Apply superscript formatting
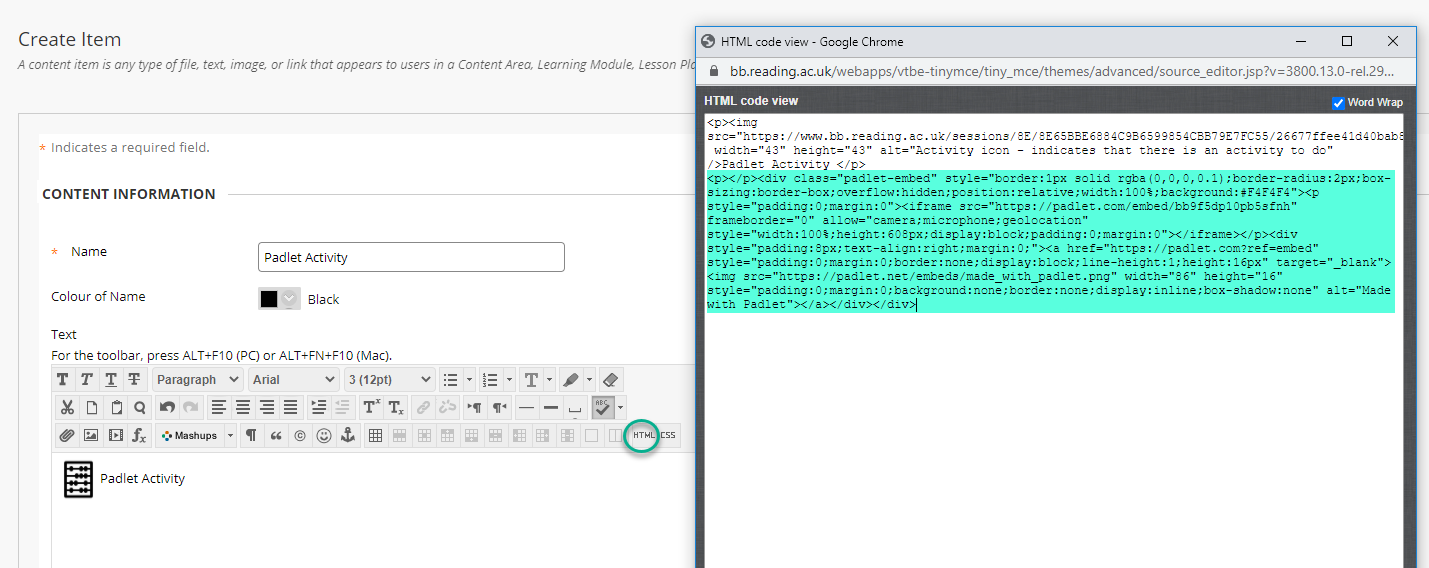The height and width of the screenshot is (568, 1429). pos(371,407)
